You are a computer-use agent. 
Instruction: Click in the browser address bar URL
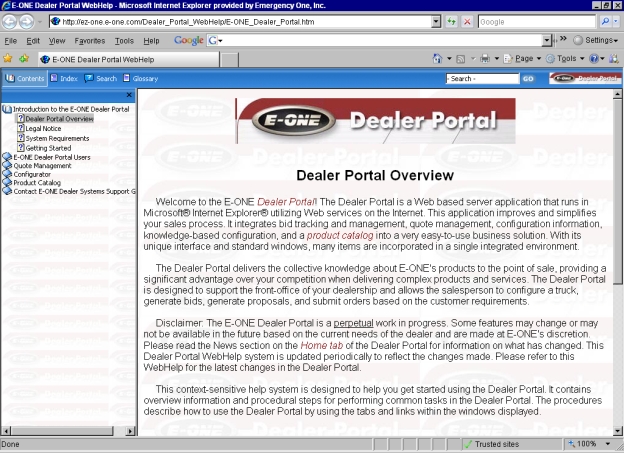(241, 21)
